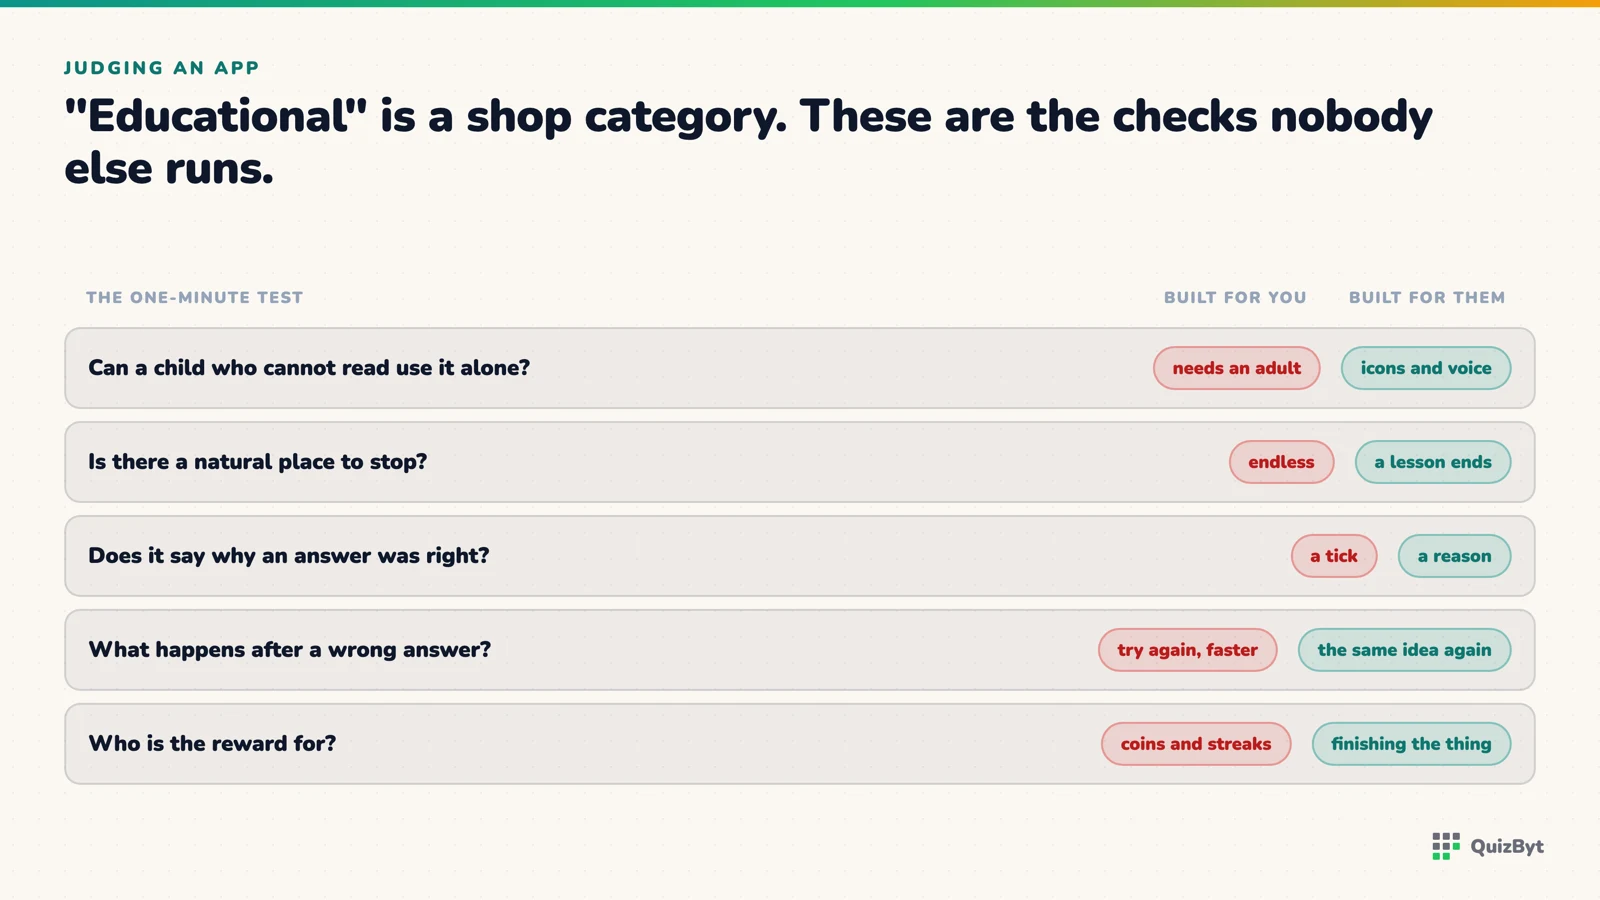Click the 'BUILT FOR THEM' column header
The height and width of the screenshot is (900, 1600).
click(x=1427, y=298)
